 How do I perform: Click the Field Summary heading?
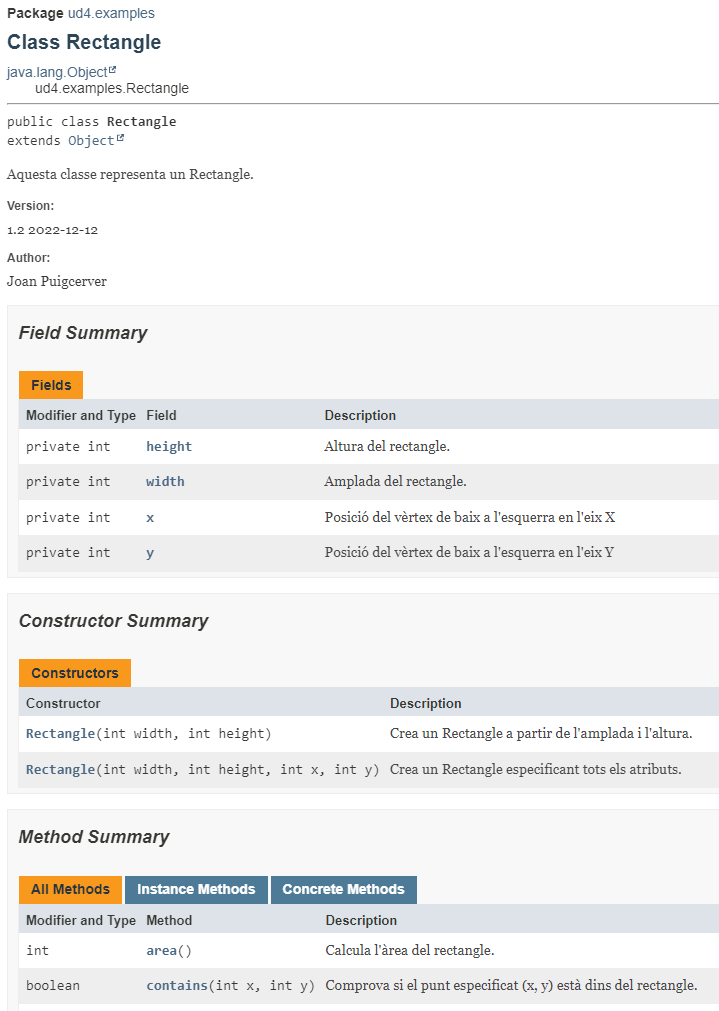(x=83, y=333)
